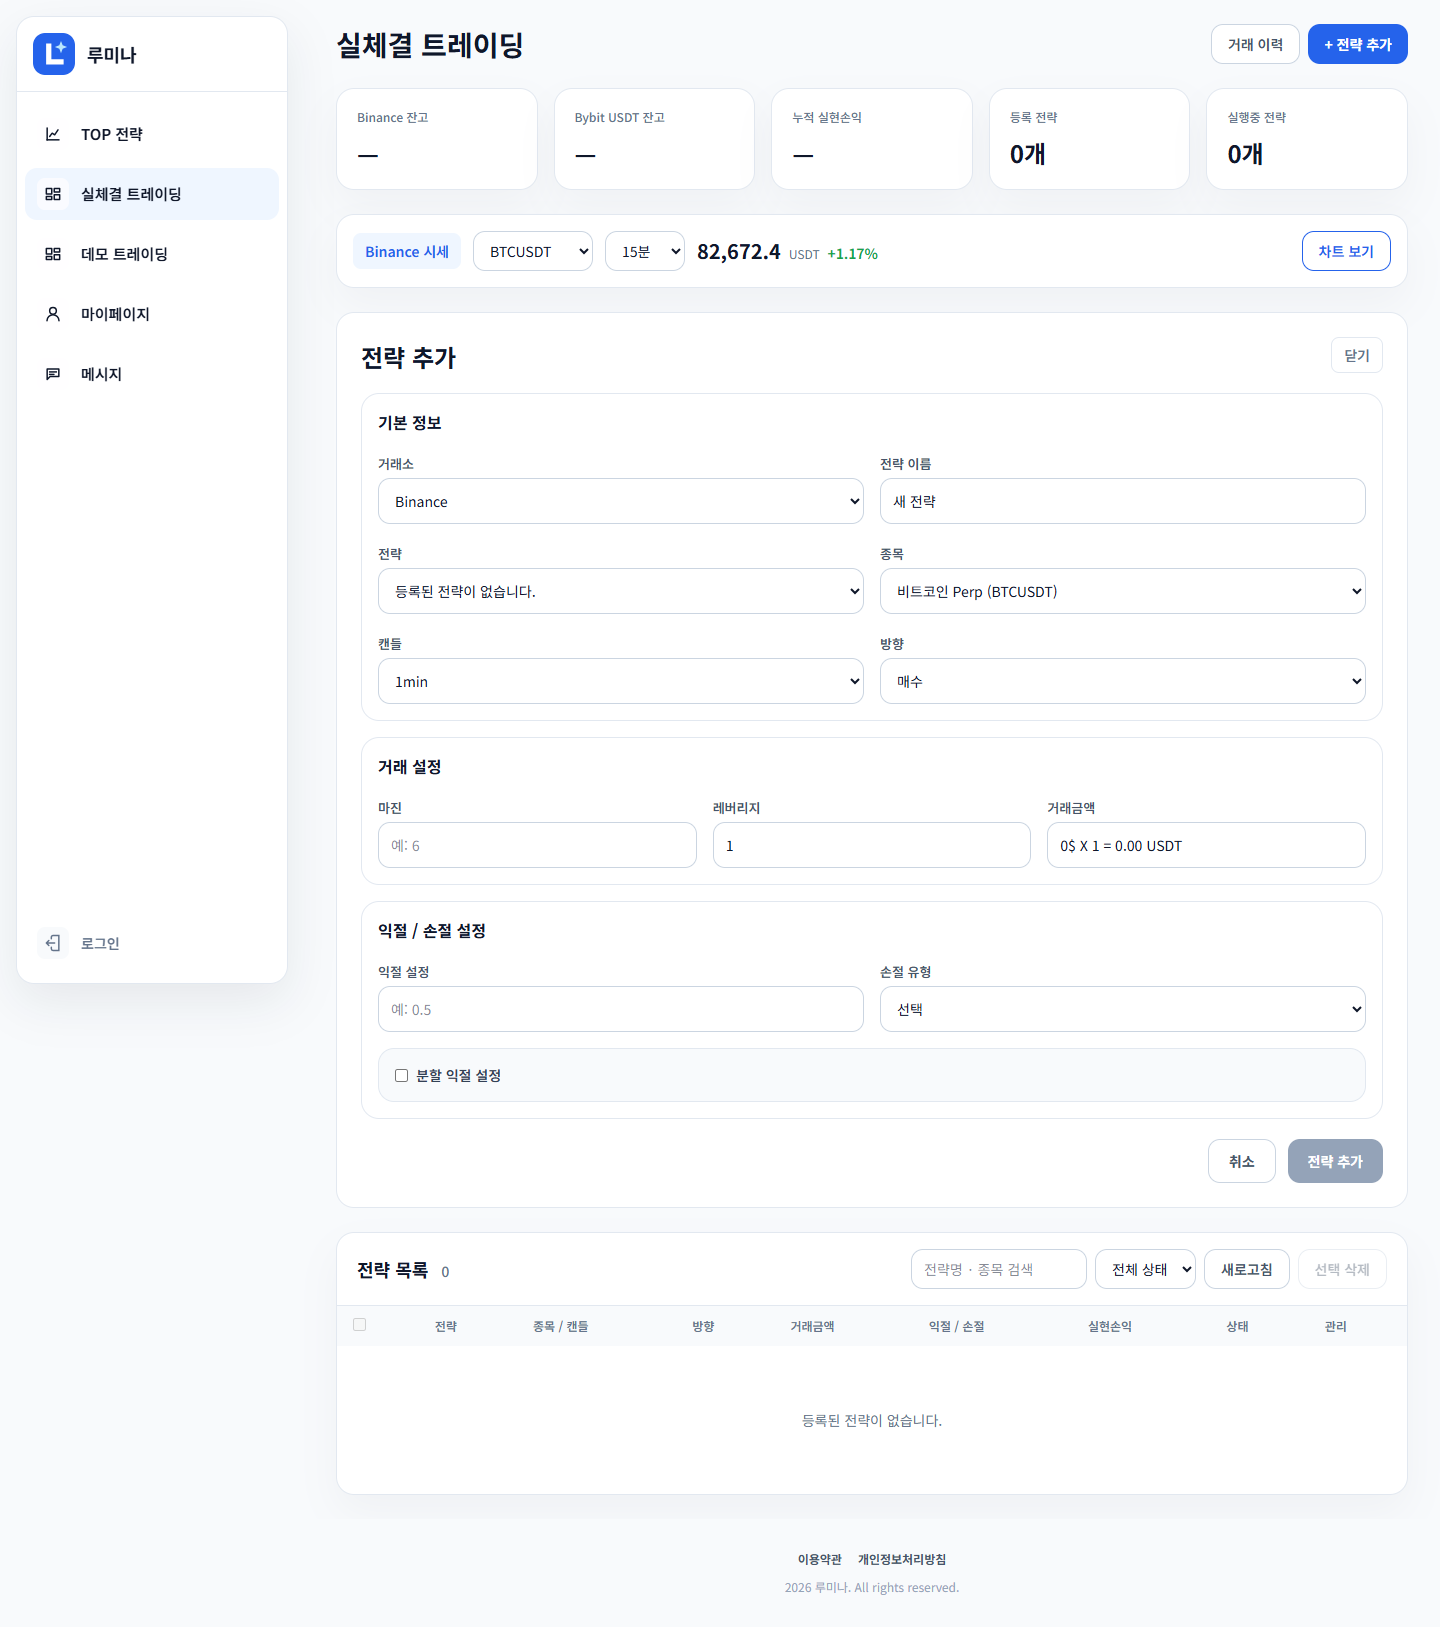Click the 거래 이력 button
Image resolution: width=1440 pixels, height=1627 pixels.
[x=1255, y=44]
